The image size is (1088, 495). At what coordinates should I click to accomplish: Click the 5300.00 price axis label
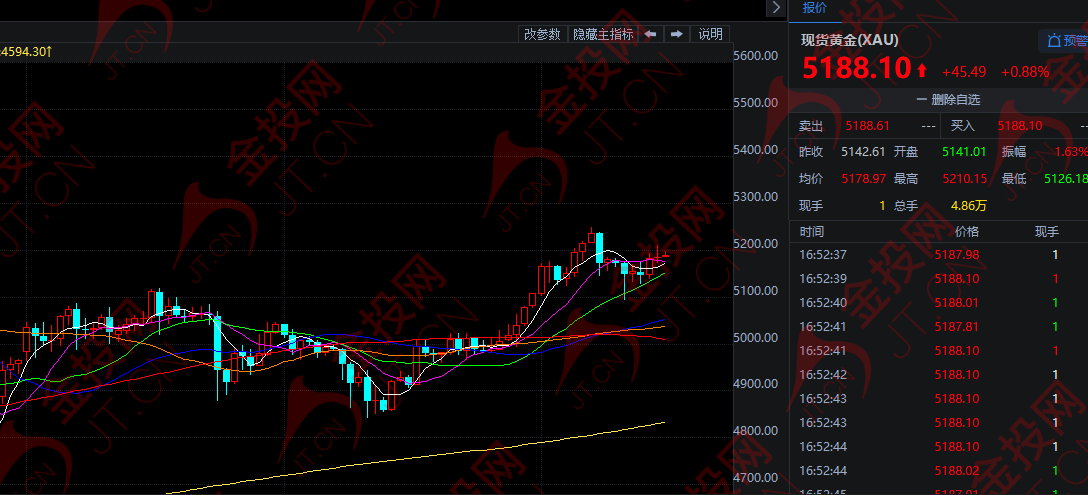click(756, 196)
